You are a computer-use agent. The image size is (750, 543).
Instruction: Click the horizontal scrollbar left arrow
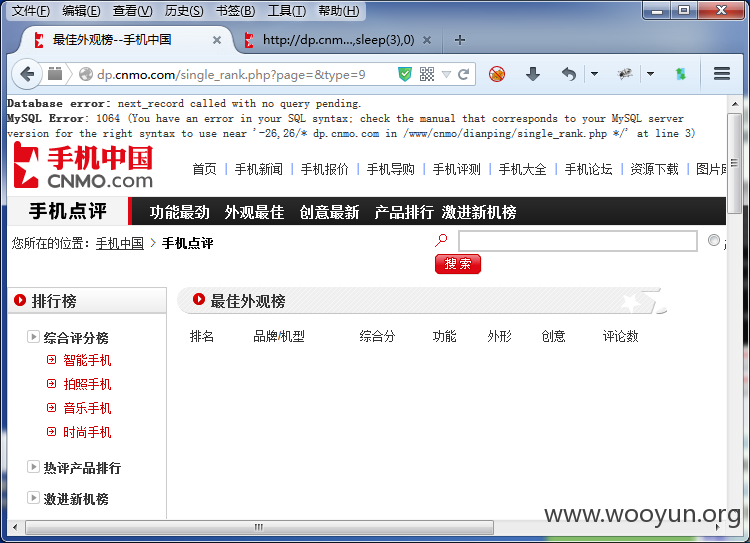(x=15, y=527)
